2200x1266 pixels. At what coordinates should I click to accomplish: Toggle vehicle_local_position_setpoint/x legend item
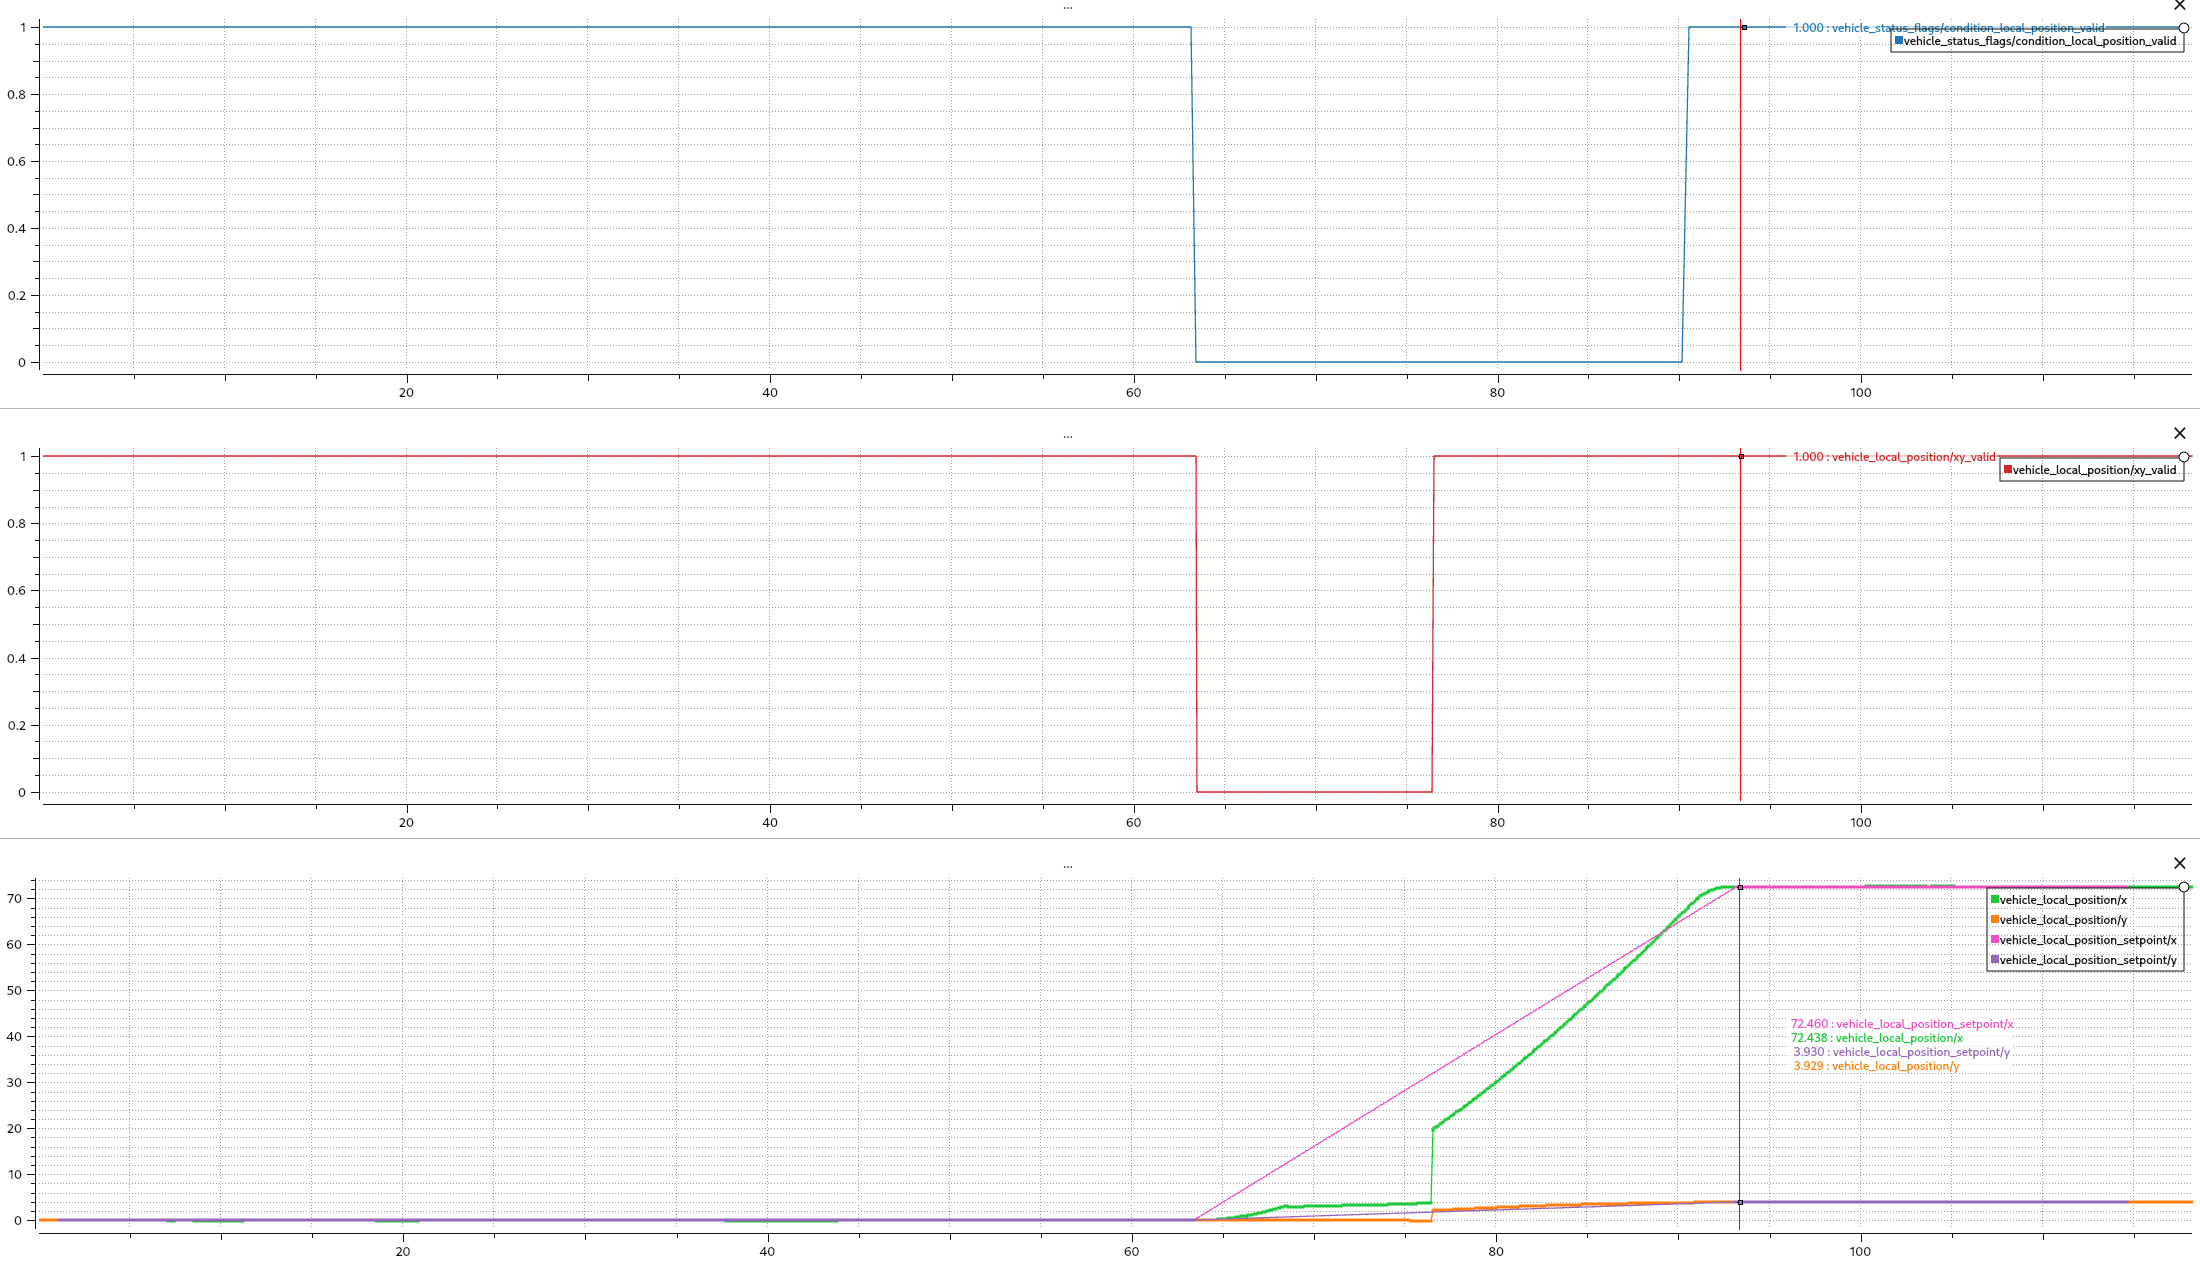(2088, 940)
